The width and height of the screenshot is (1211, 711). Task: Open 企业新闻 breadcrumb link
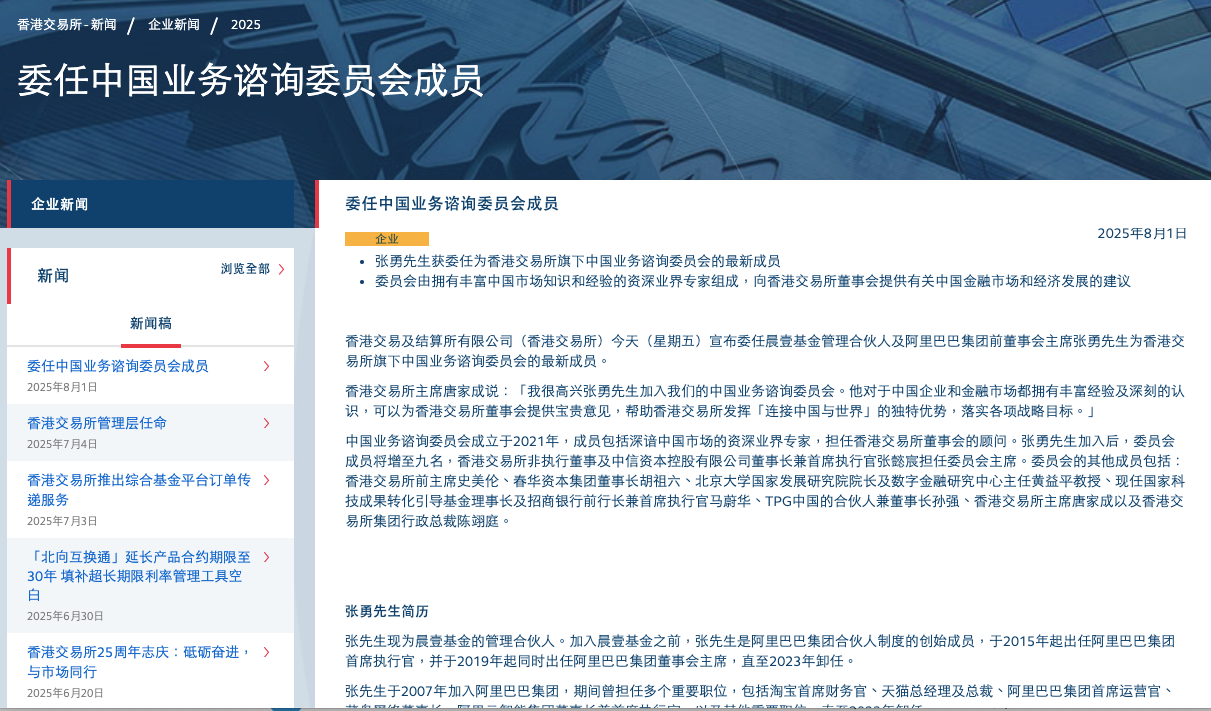point(174,24)
